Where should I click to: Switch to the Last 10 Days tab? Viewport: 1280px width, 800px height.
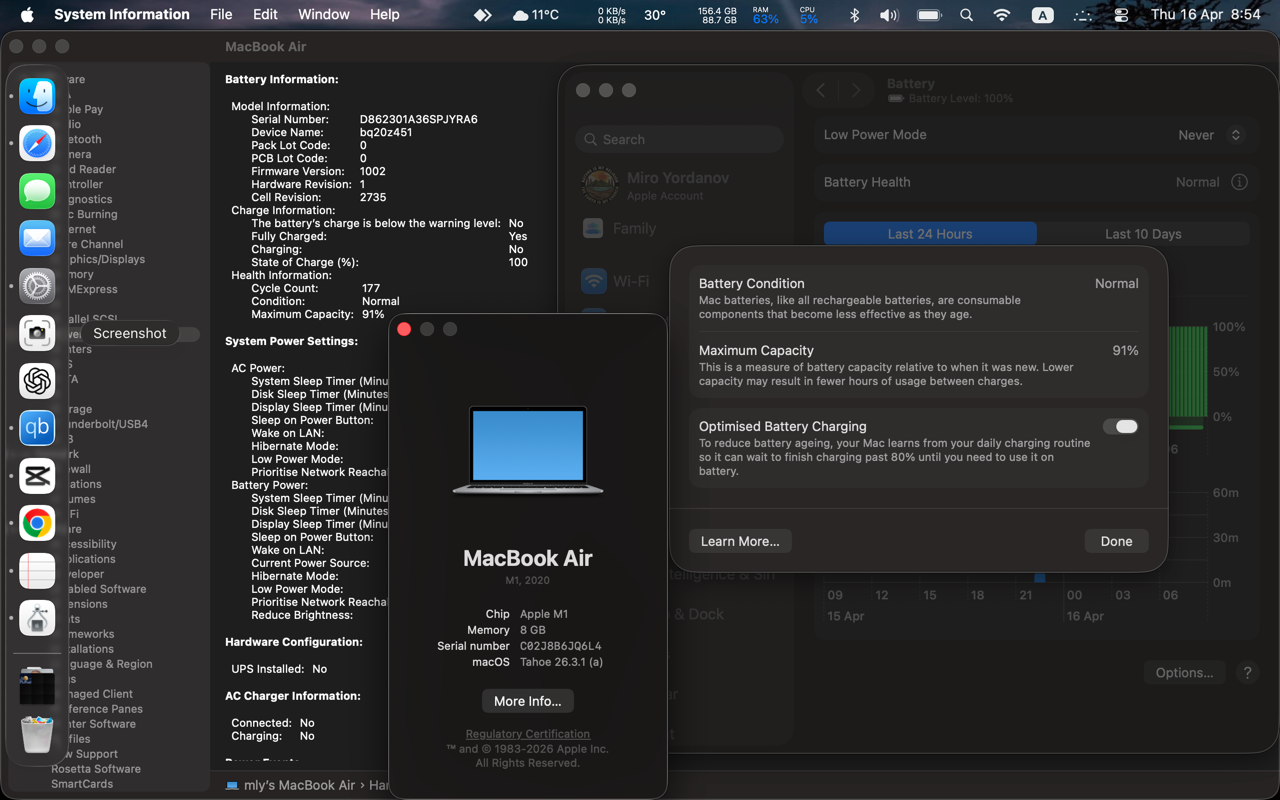point(1142,234)
